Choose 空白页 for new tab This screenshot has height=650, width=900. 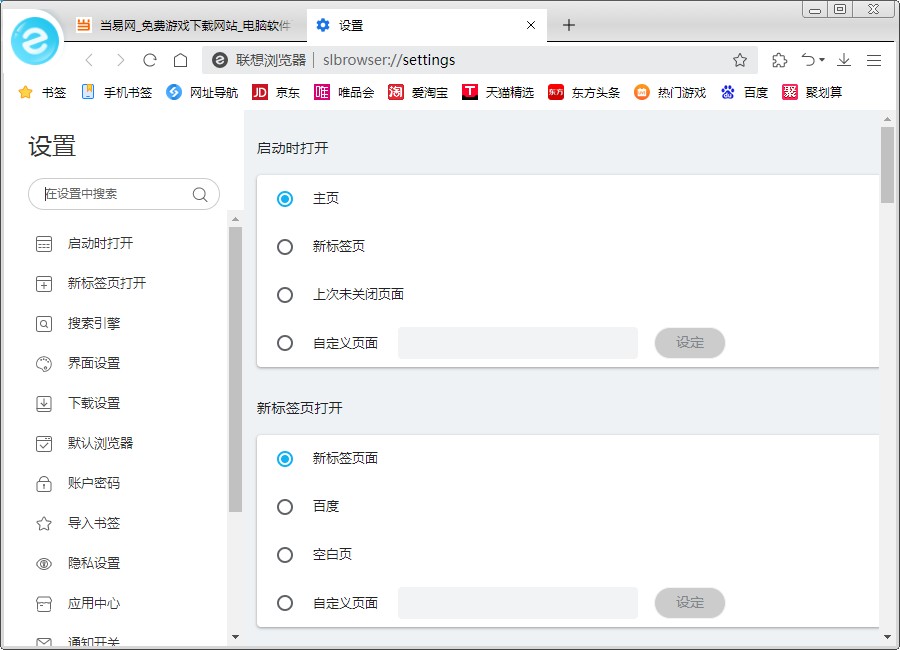[285, 555]
